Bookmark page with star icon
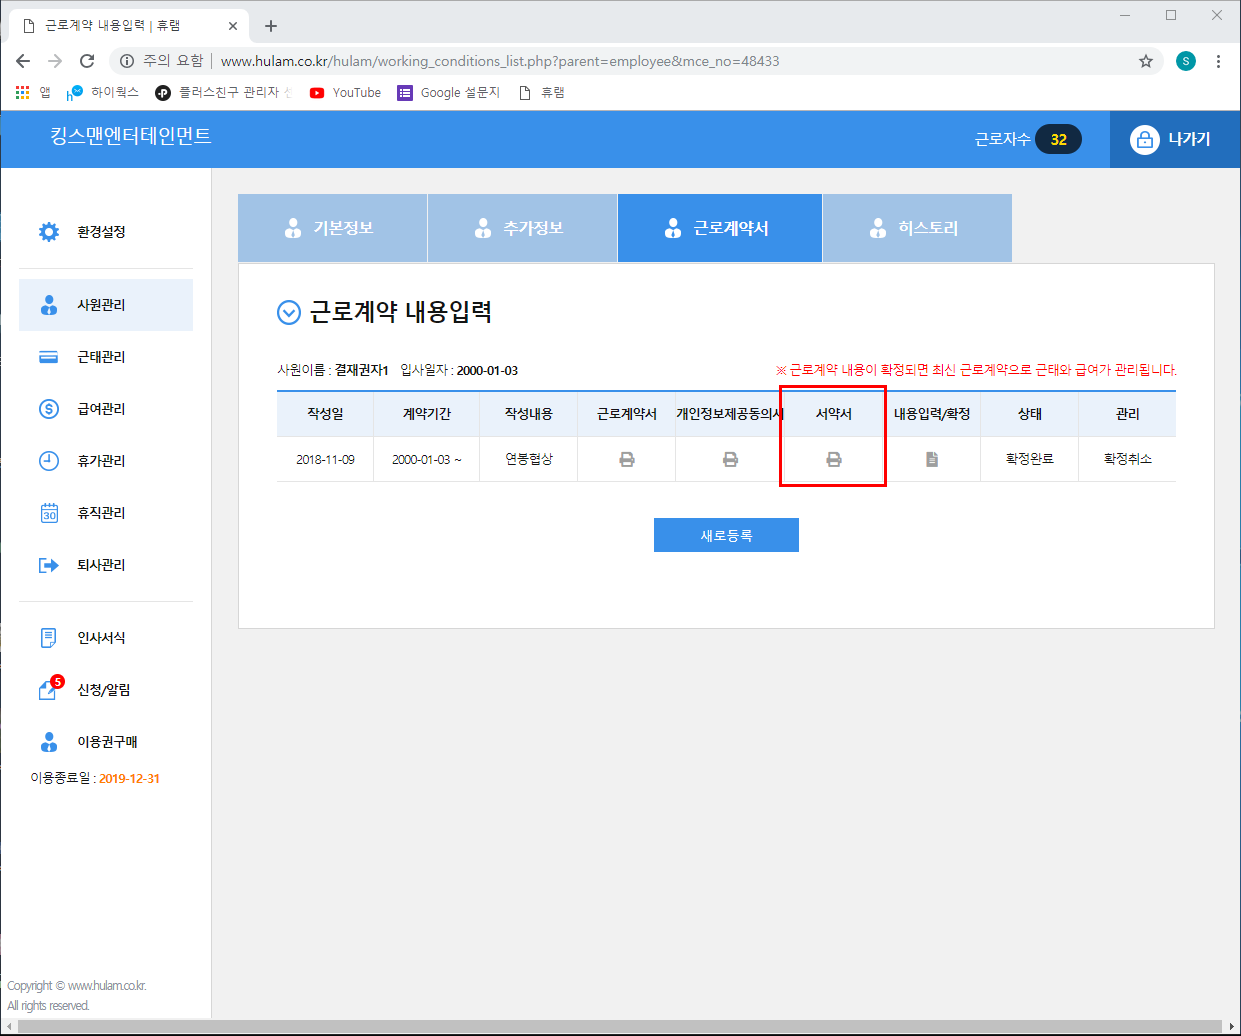The image size is (1241, 1036). 1146,61
